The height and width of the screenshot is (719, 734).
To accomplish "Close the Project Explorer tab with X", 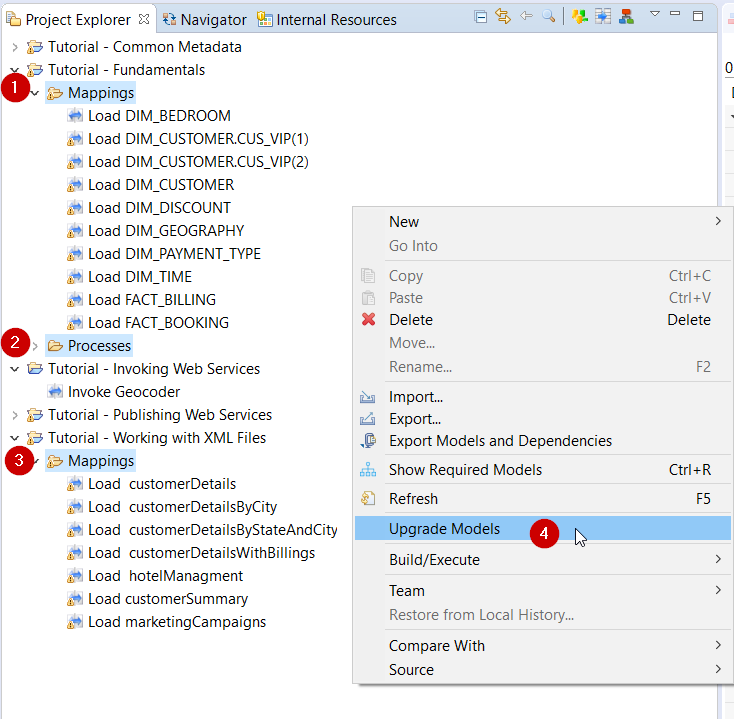I will [144, 19].
